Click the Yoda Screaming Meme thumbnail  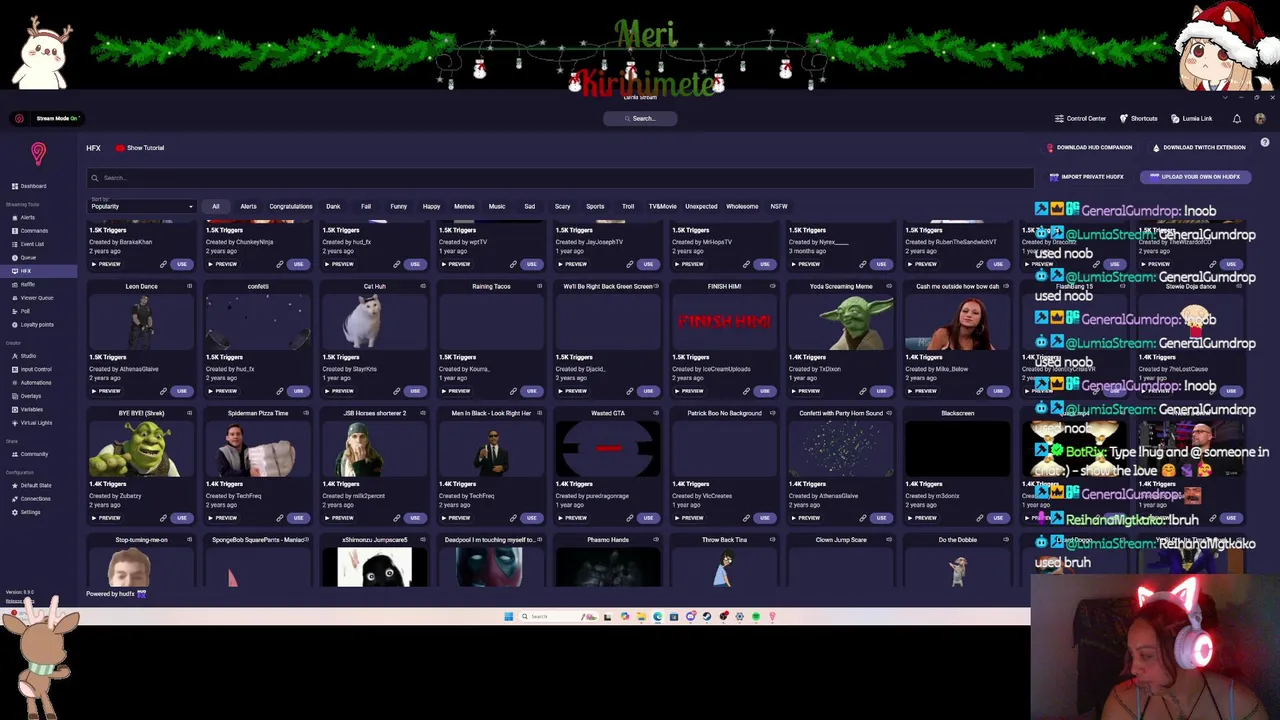[841, 322]
